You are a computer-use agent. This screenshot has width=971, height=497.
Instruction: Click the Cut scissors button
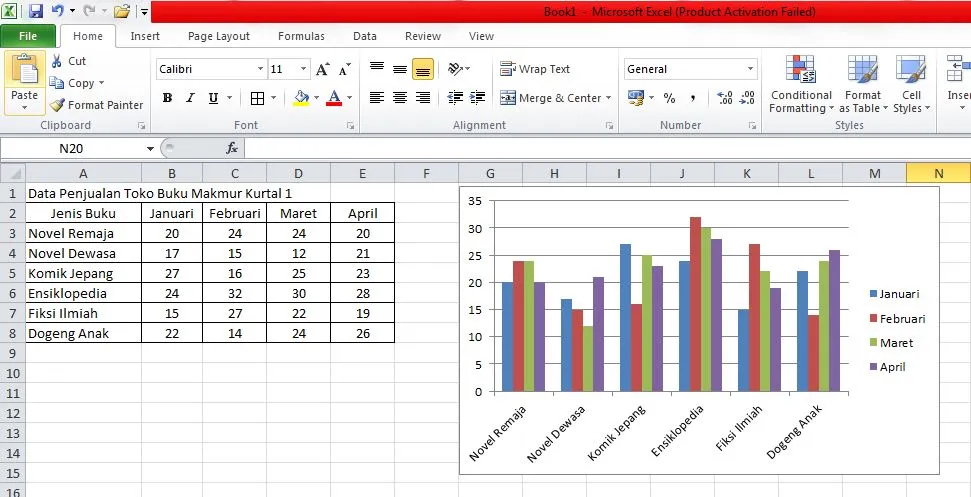tap(68, 61)
